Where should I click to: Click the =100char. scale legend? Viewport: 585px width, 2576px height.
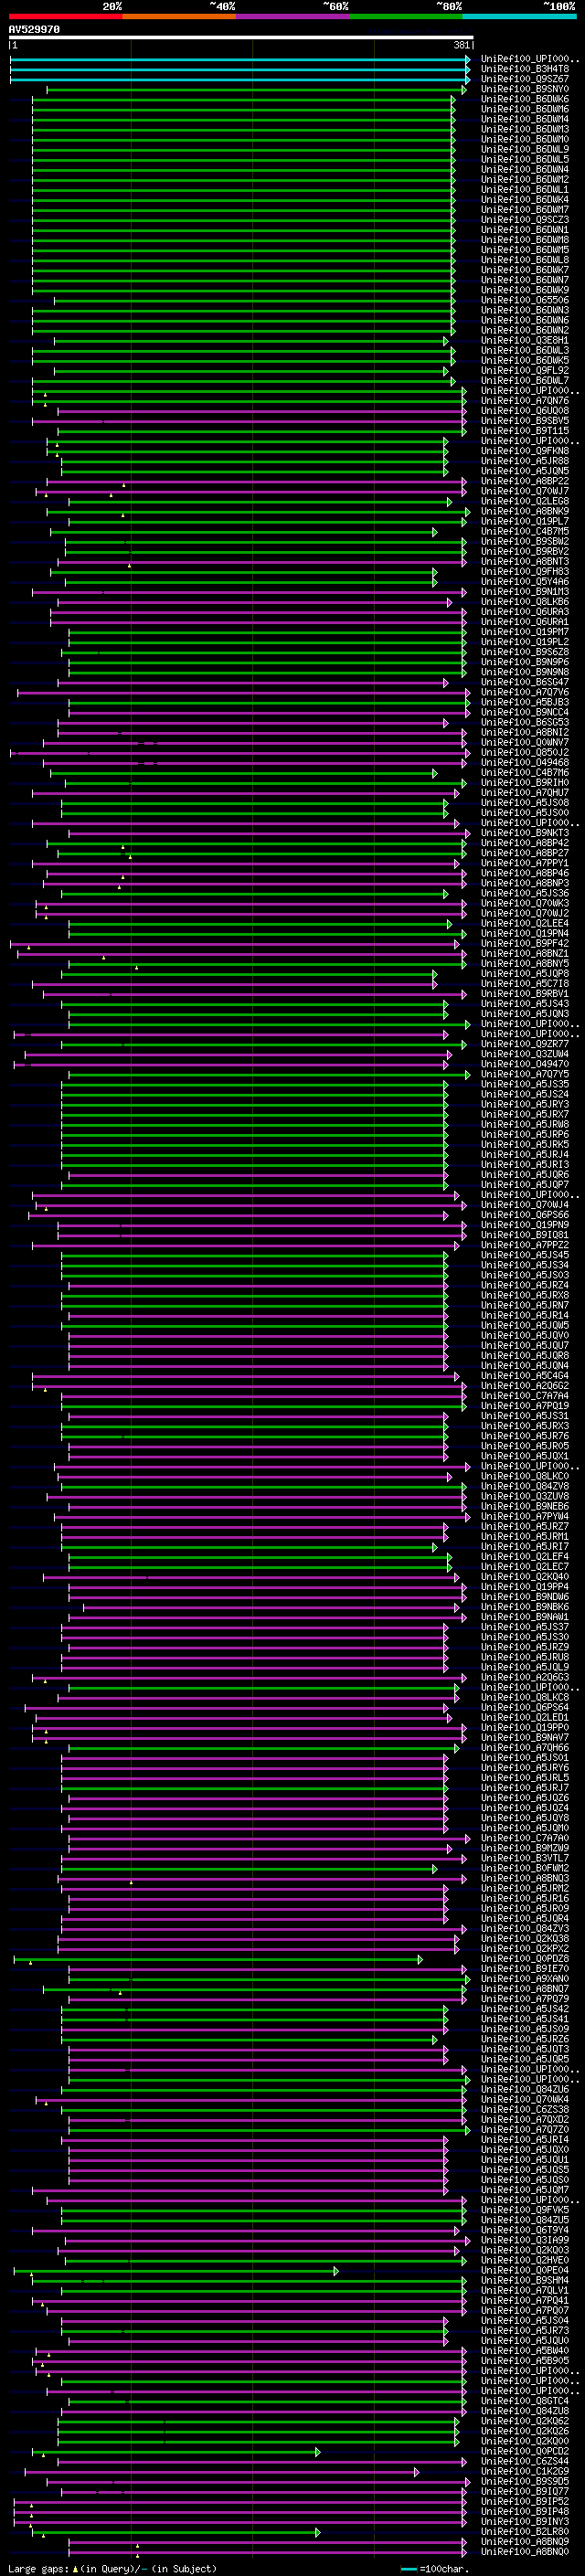click(435, 2568)
